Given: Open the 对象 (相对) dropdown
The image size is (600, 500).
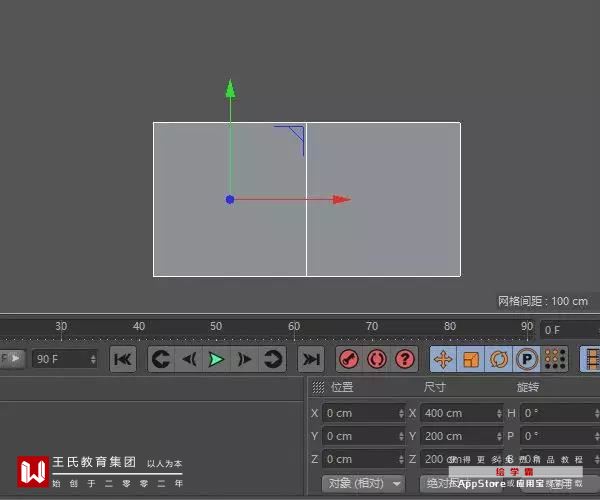Looking at the screenshot, I should coord(363,484).
